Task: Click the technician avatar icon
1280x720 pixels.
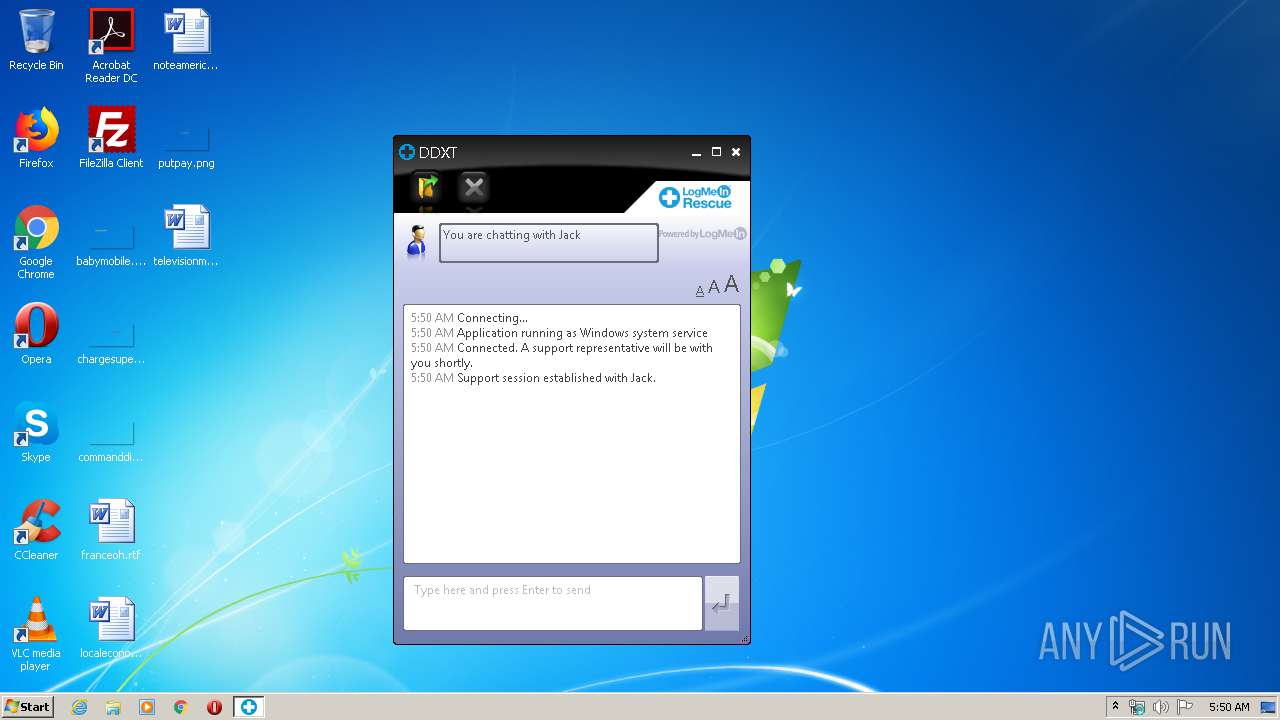Action: tap(417, 242)
